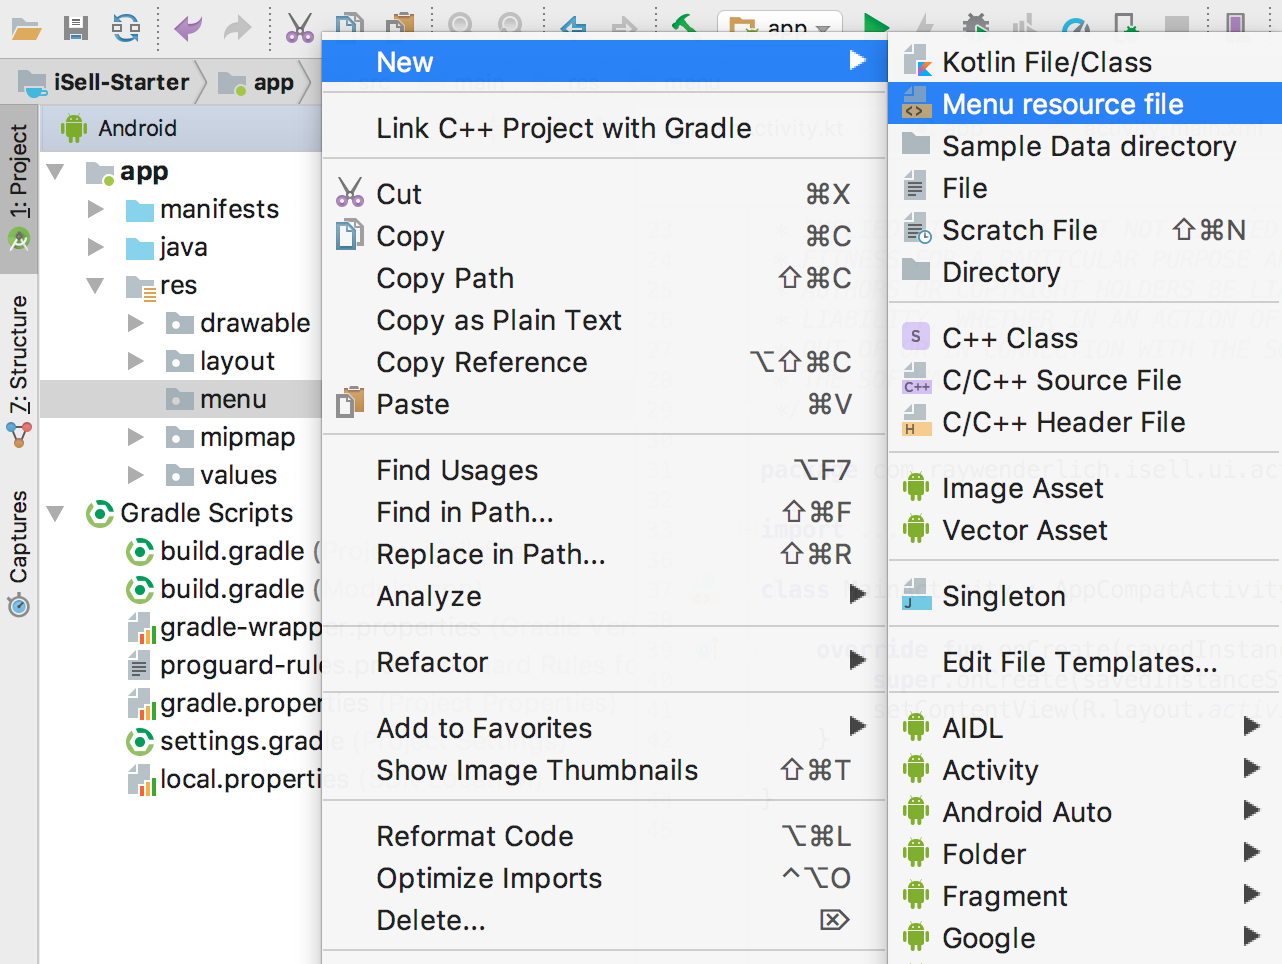Click the Undo arrow icon
This screenshot has width=1282, height=964.
pos(188,27)
